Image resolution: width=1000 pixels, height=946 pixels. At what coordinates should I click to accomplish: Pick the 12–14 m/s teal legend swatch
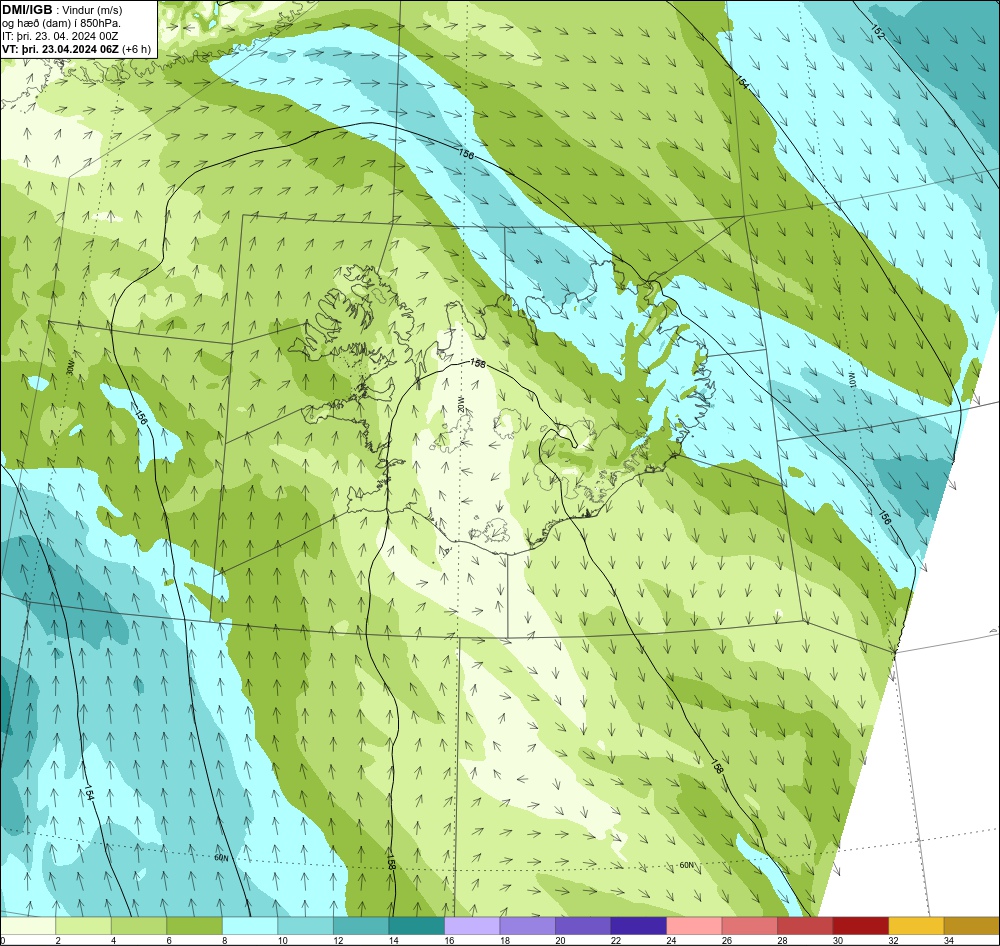coord(361,926)
